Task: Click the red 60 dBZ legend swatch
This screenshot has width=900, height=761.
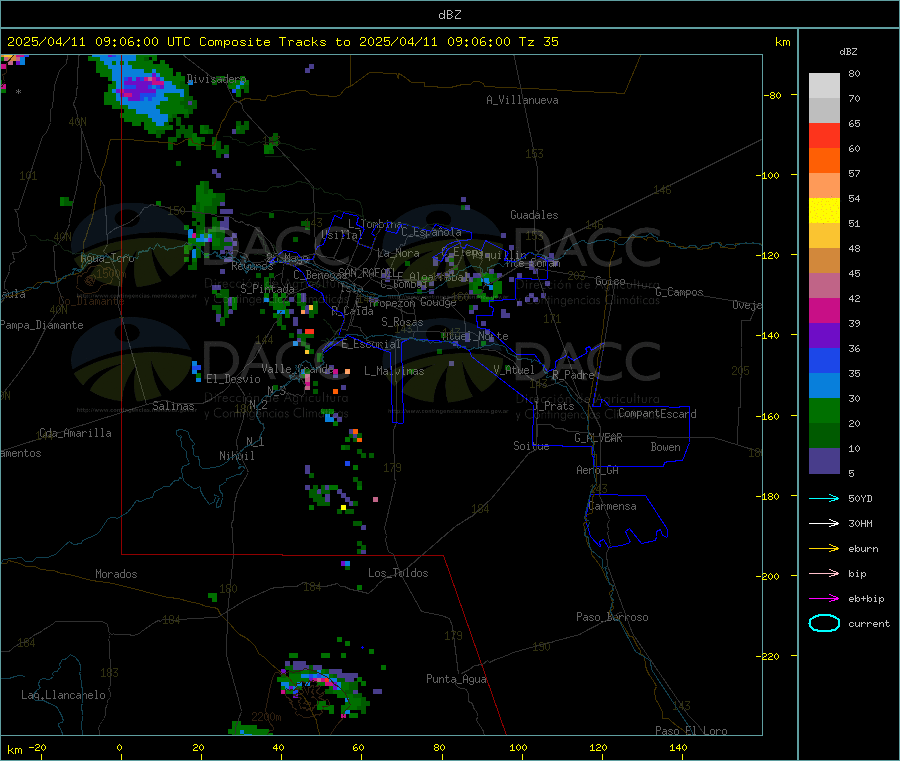Action: pyautogui.click(x=824, y=135)
